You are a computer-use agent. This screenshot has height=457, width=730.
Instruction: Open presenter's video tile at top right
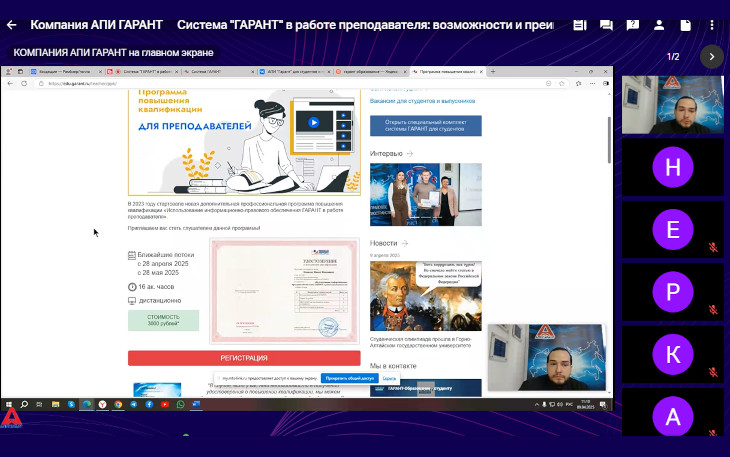pos(673,105)
